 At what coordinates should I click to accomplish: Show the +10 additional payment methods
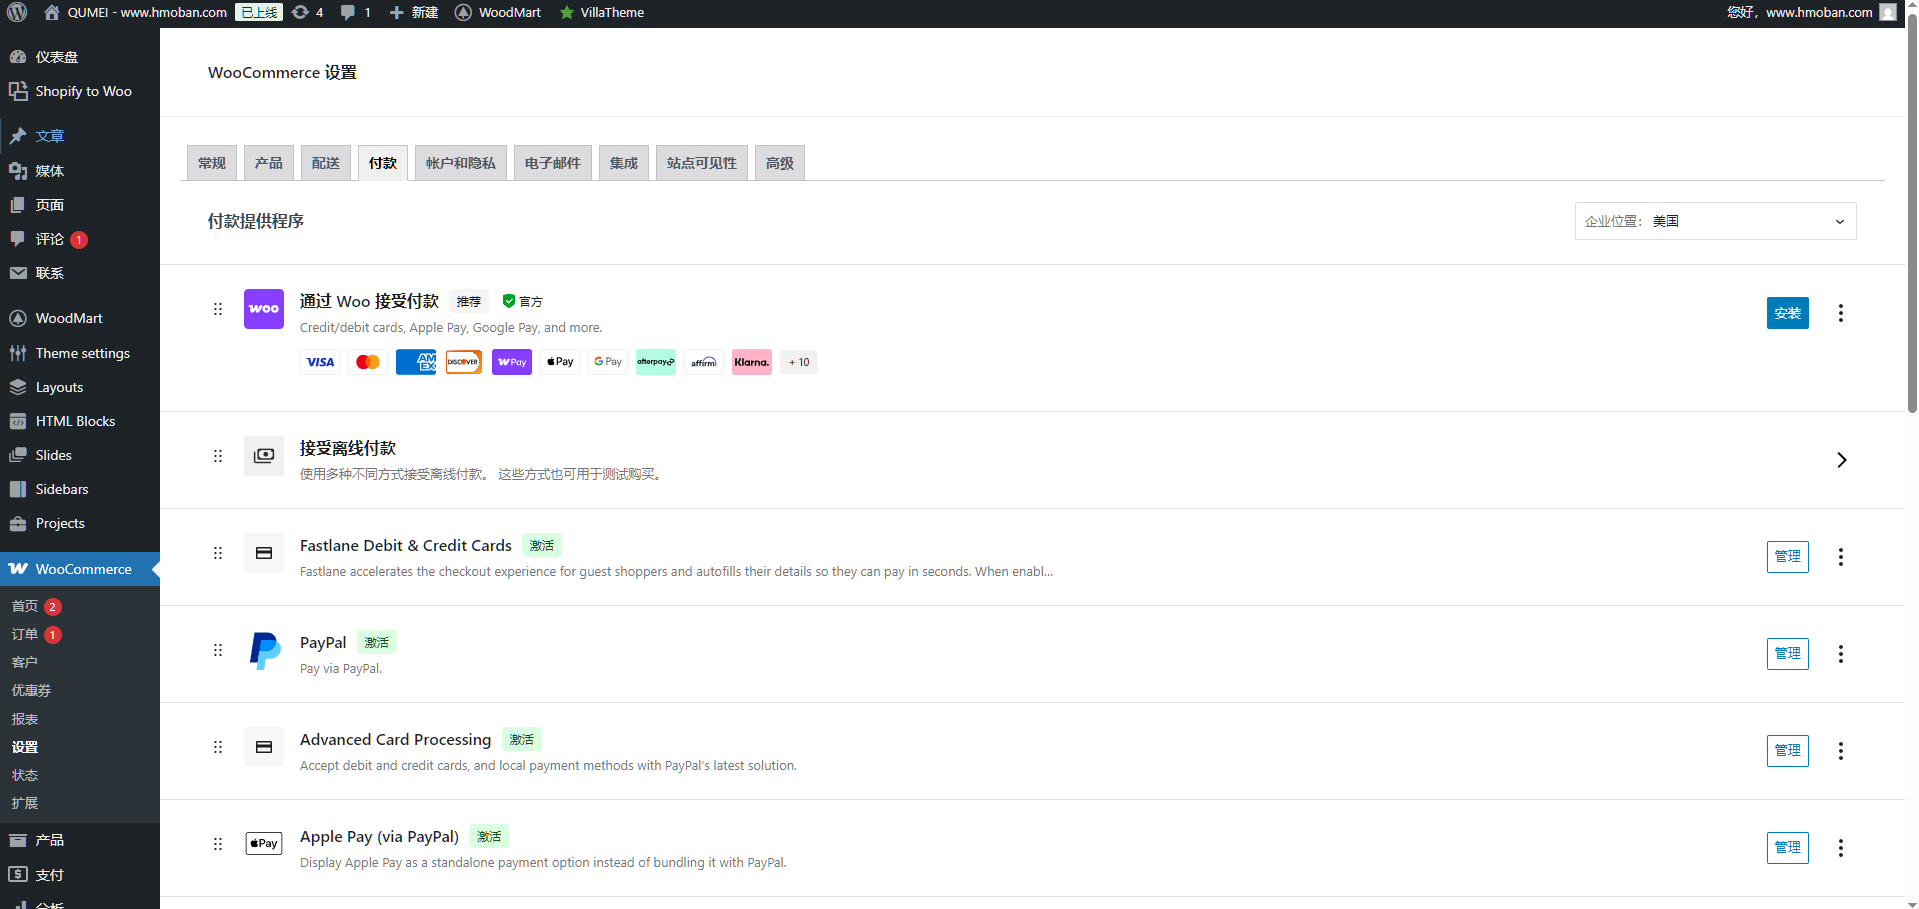tap(799, 362)
